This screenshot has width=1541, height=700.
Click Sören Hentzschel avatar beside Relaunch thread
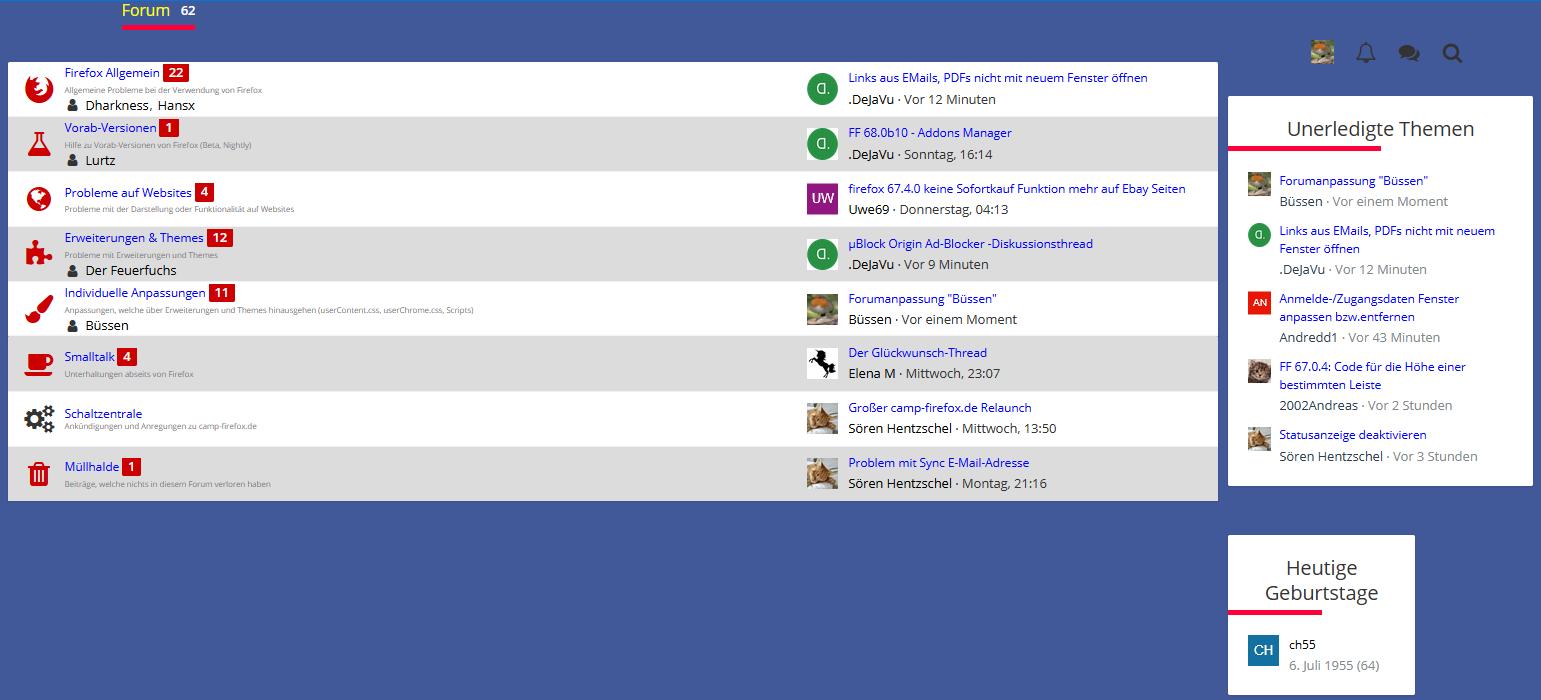coord(822,418)
